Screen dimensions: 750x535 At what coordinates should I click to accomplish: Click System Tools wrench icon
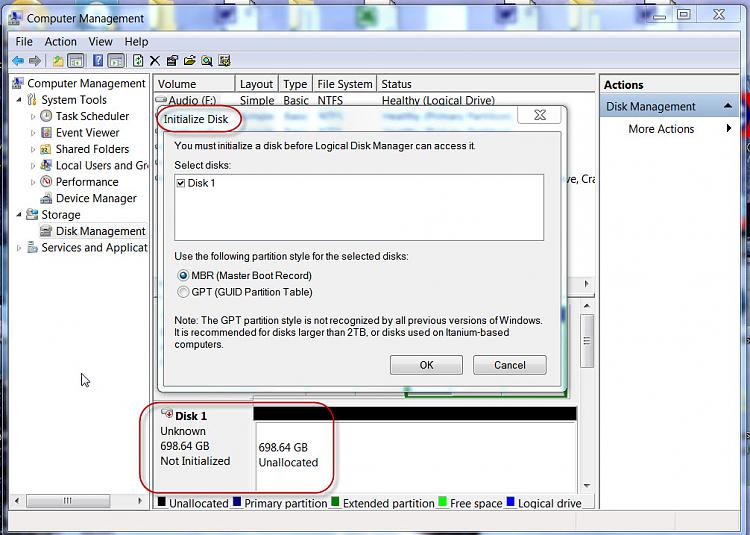[x=32, y=99]
